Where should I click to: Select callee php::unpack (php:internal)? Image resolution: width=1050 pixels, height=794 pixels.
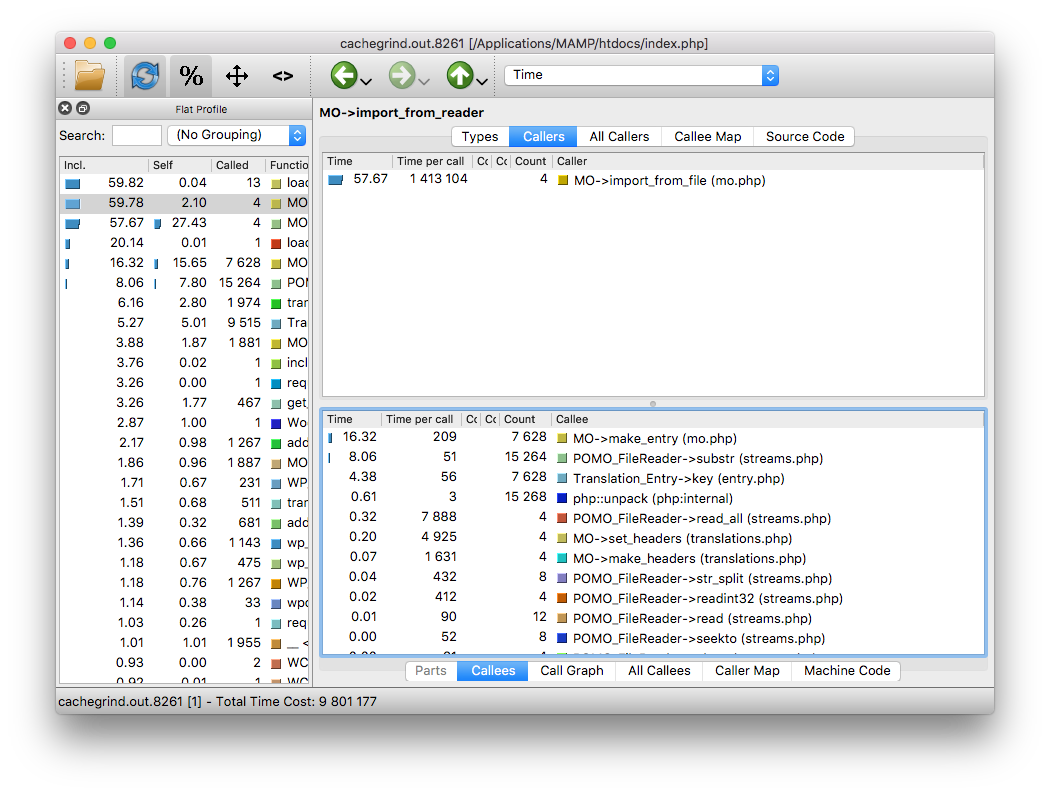[653, 498]
